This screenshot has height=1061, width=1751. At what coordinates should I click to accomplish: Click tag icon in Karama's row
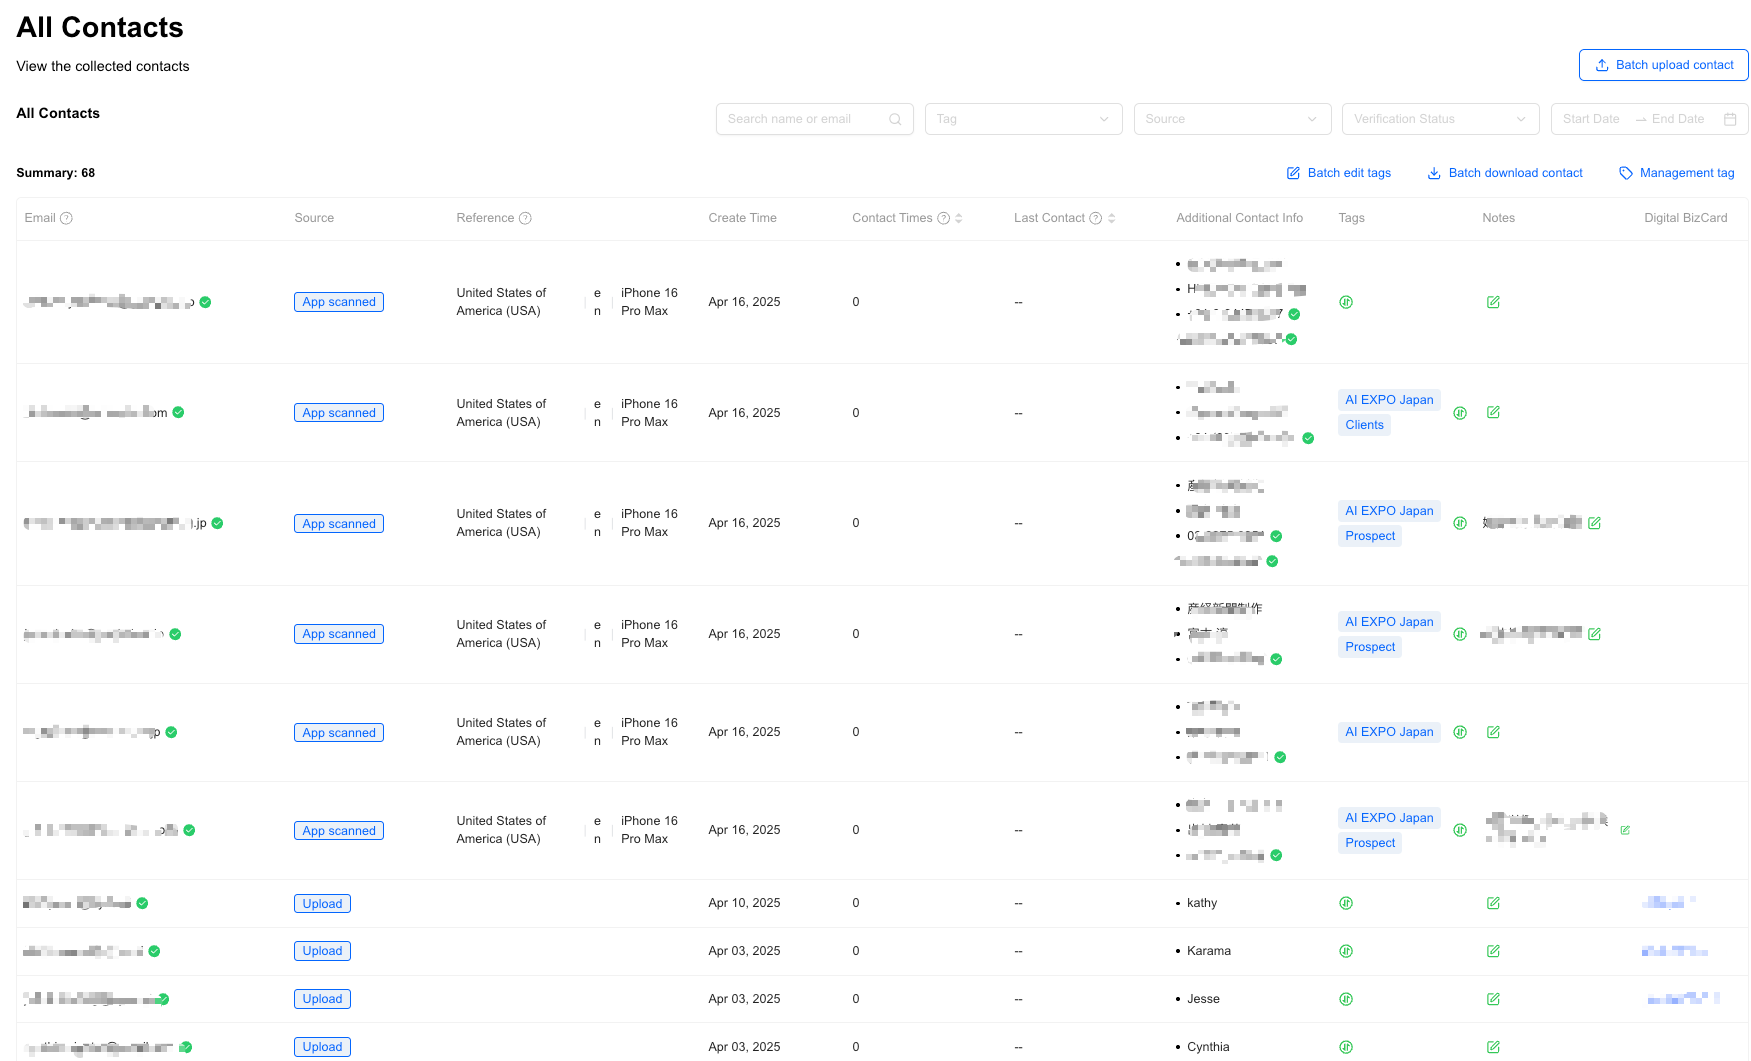1346,951
